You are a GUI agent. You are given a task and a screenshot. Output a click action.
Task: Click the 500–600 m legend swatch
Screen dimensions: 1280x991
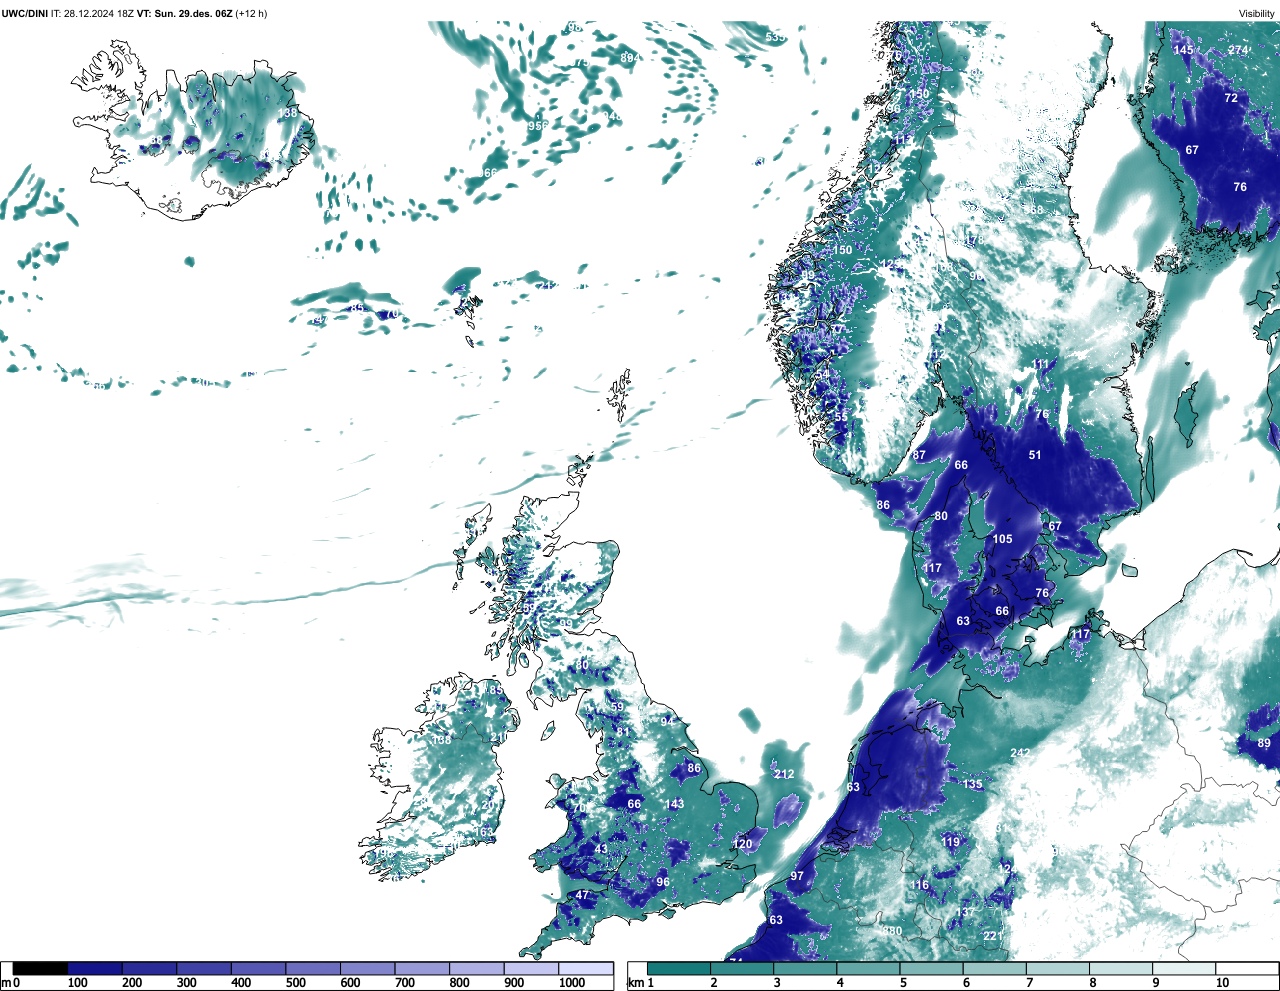[x=313, y=968]
